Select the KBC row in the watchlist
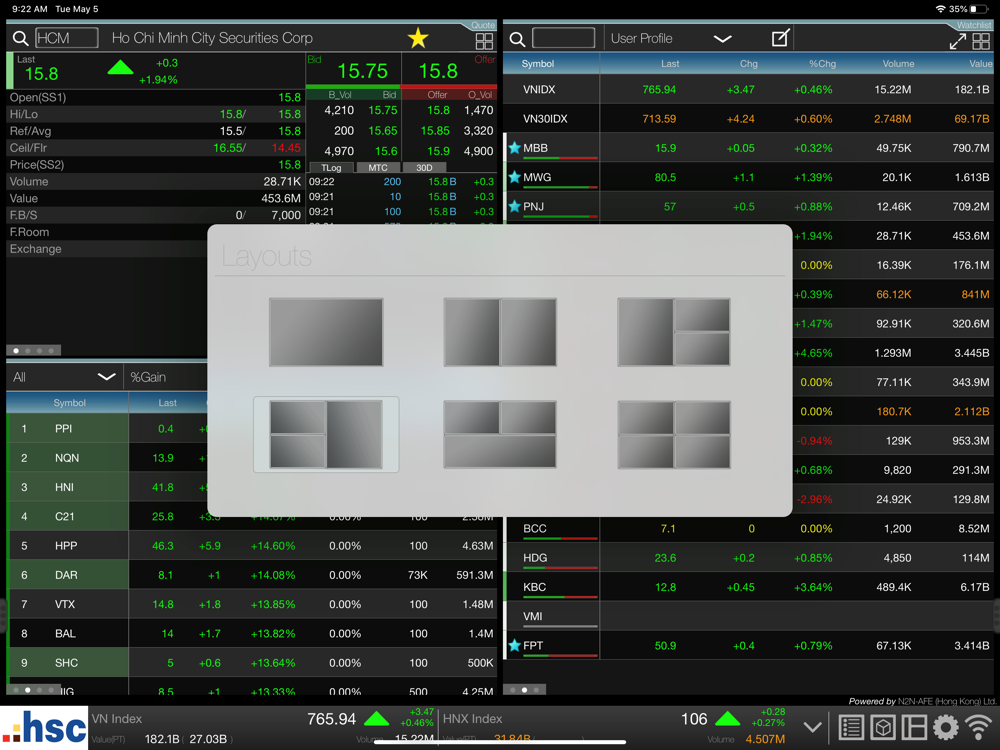This screenshot has width=1000, height=750. click(x=749, y=587)
